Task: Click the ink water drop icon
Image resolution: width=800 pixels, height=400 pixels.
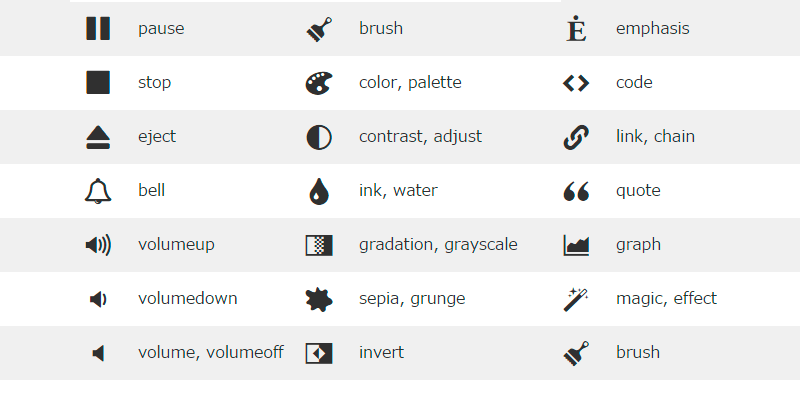Action: point(318,191)
